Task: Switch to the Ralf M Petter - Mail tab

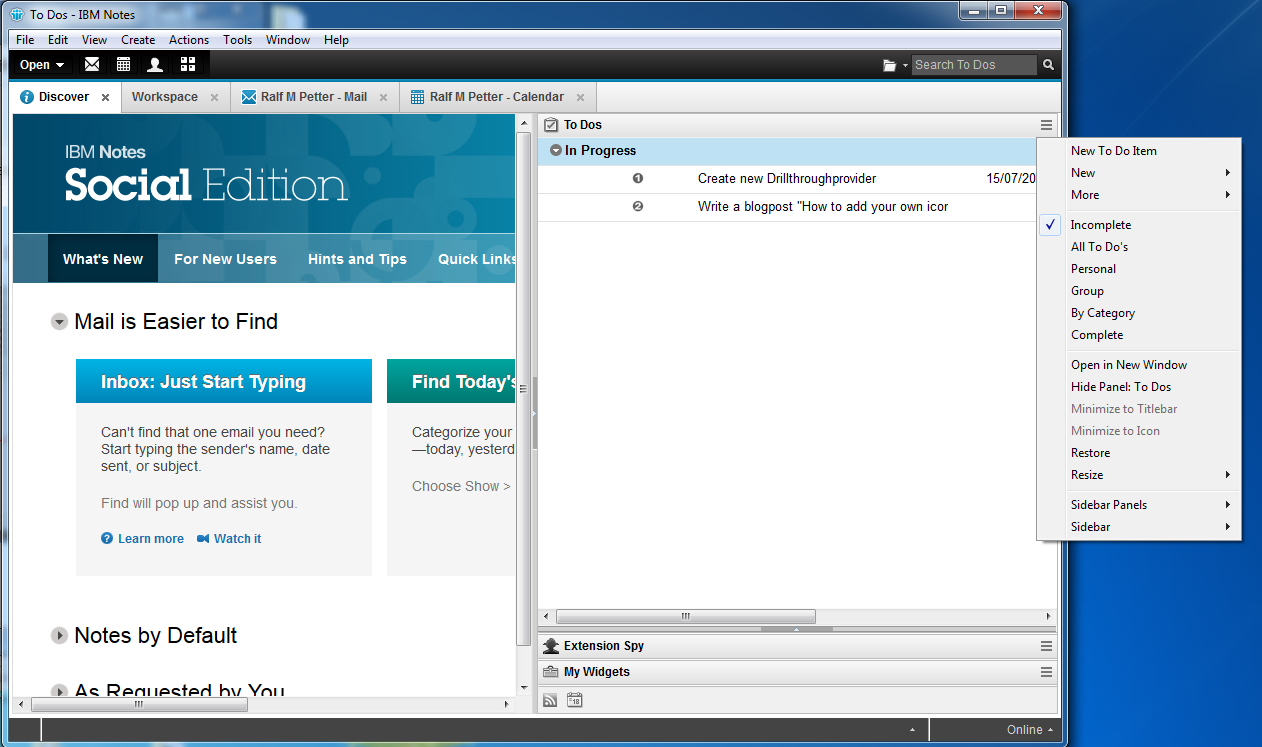Action: click(313, 97)
